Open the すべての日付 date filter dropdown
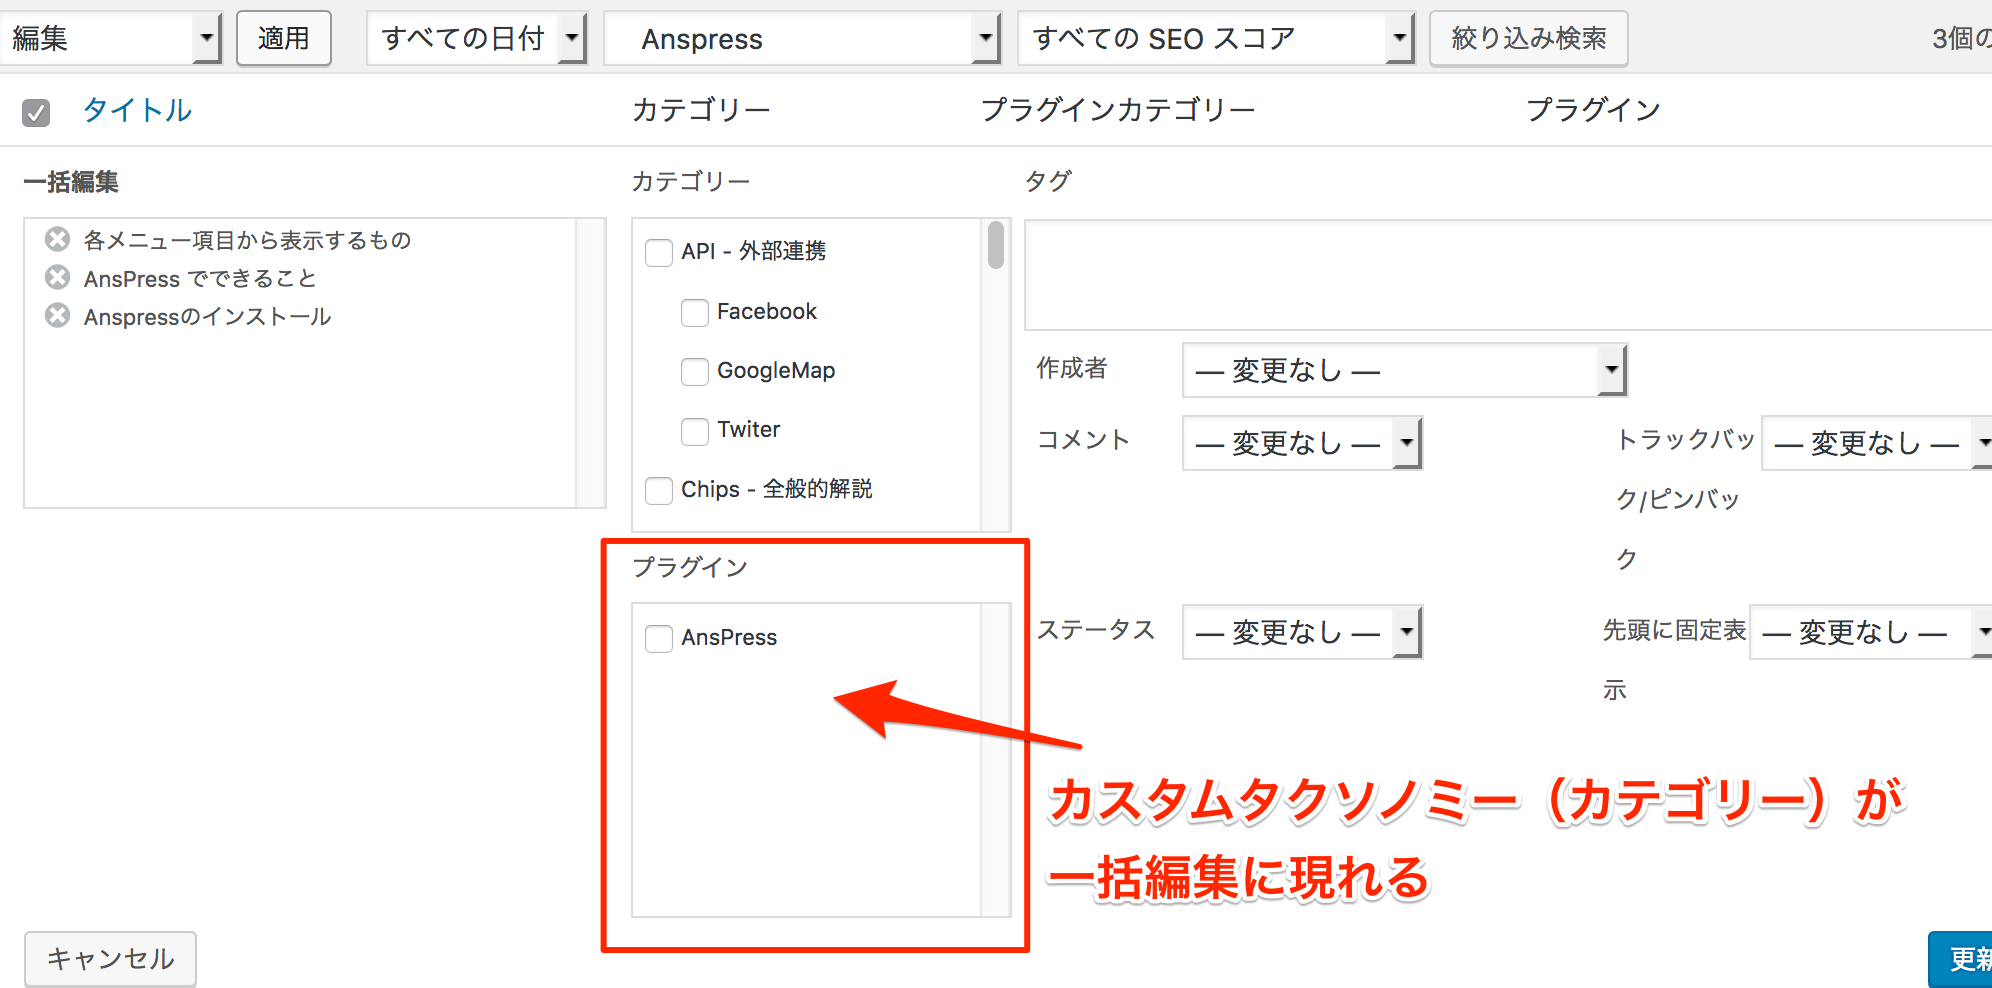 (x=477, y=39)
